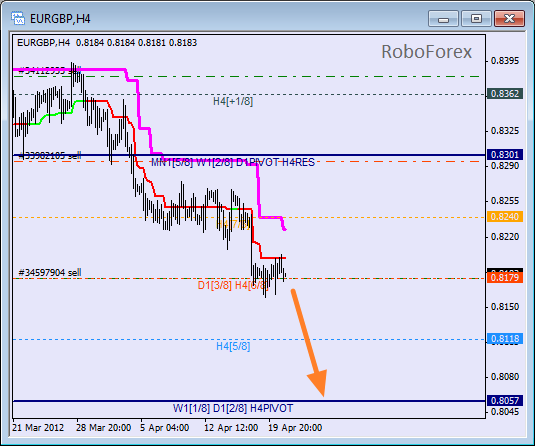The image size is (535, 446).
Task: Select the MN1[5/8] W1[2/8] D1PIVOT H4RES label
Action: tap(233, 162)
